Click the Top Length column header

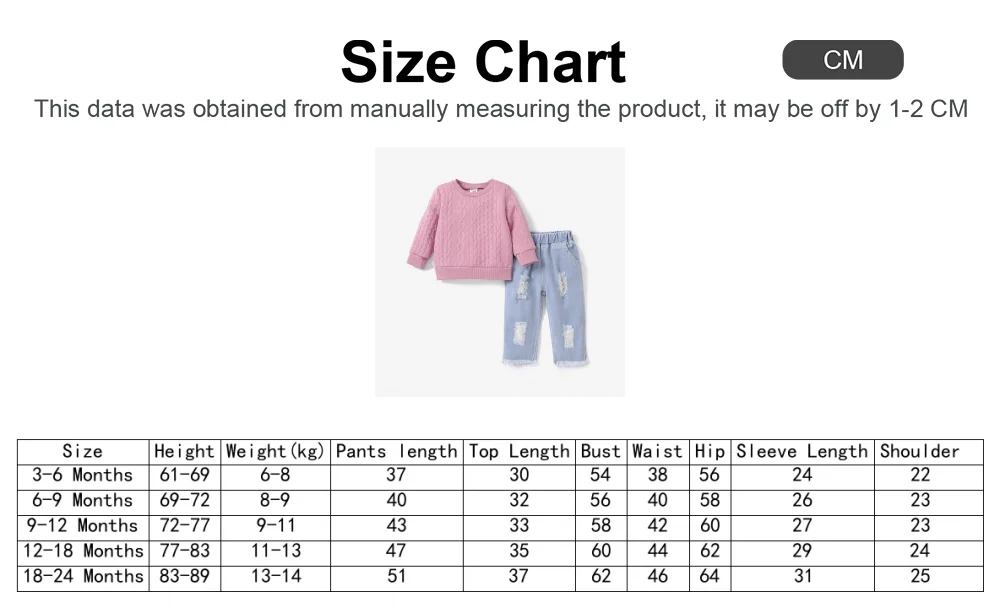pyautogui.click(x=519, y=452)
